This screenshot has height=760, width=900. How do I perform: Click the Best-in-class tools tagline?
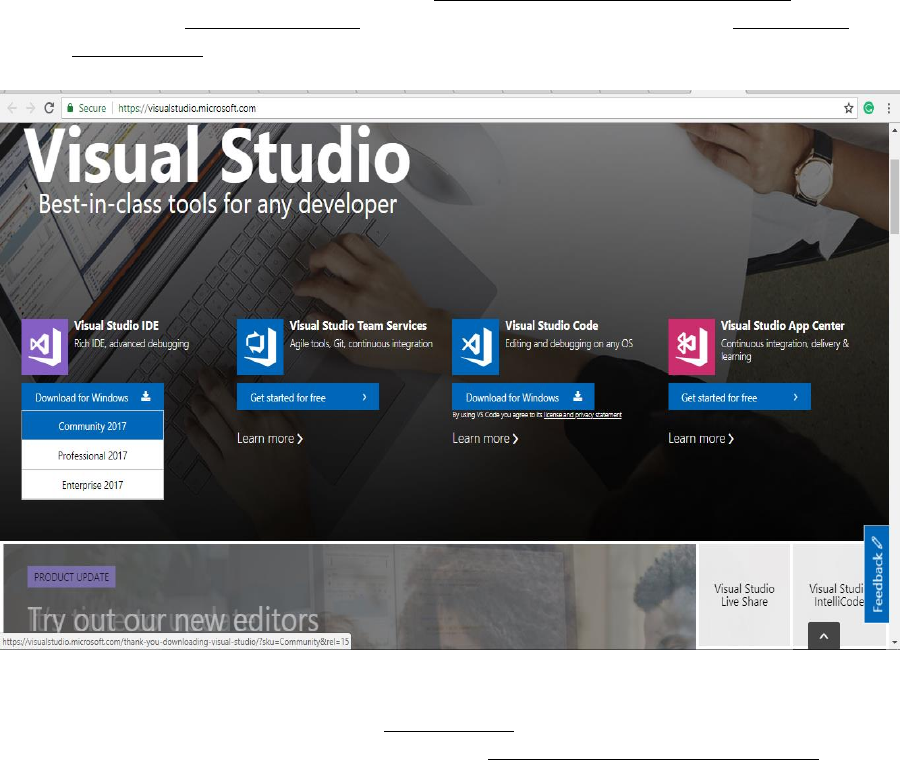[218, 204]
